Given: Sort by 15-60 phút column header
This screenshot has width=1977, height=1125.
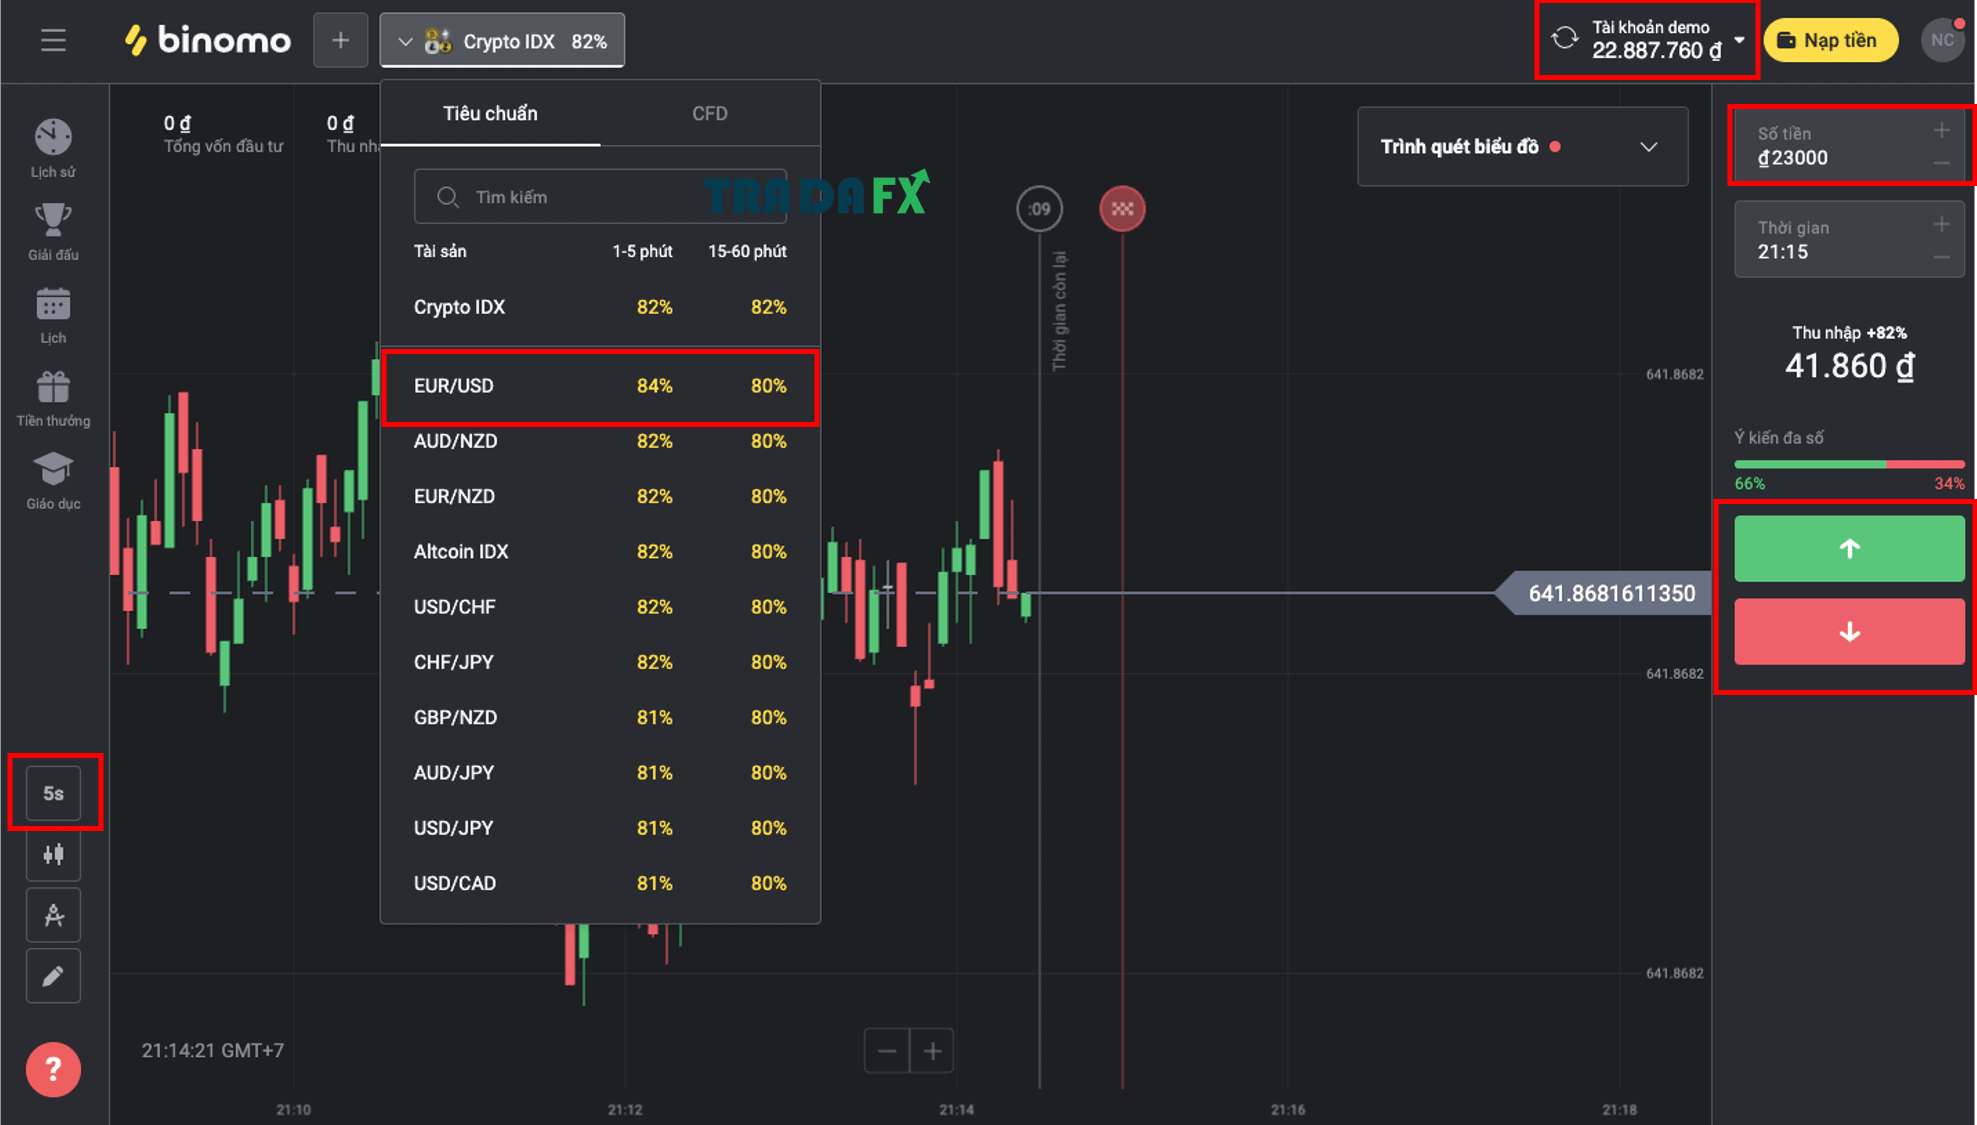Looking at the screenshot, I should click(x=747, y=251).
